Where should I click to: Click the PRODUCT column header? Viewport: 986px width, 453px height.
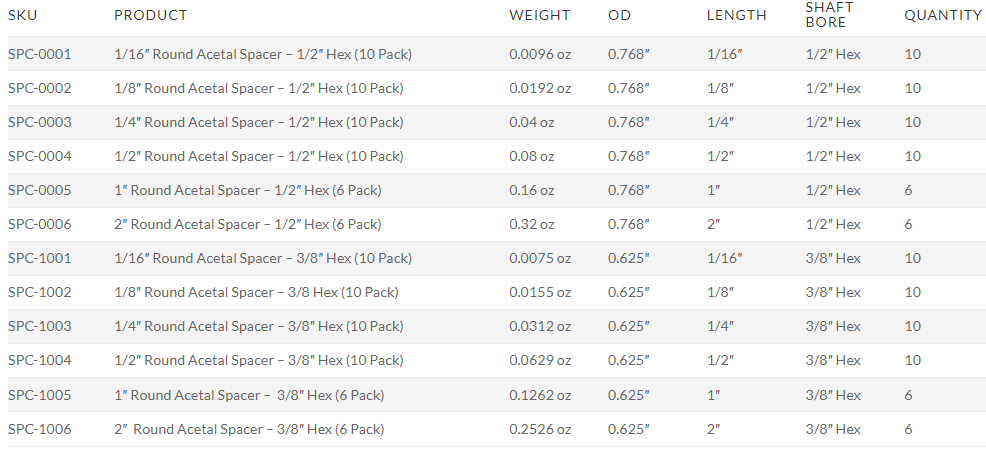150,15
